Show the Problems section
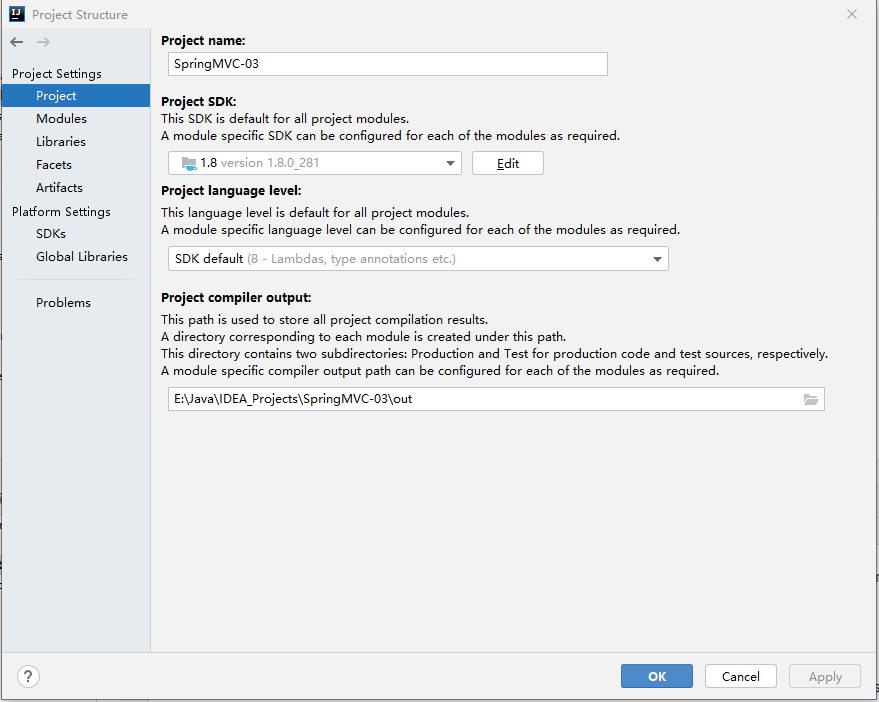This screenshot has height=702, width=879. [63, 303]
